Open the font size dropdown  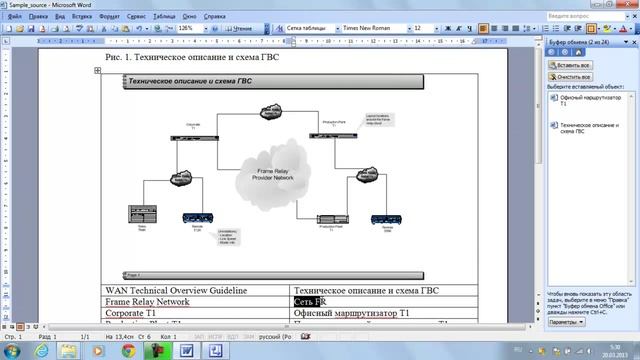[436, 29]
